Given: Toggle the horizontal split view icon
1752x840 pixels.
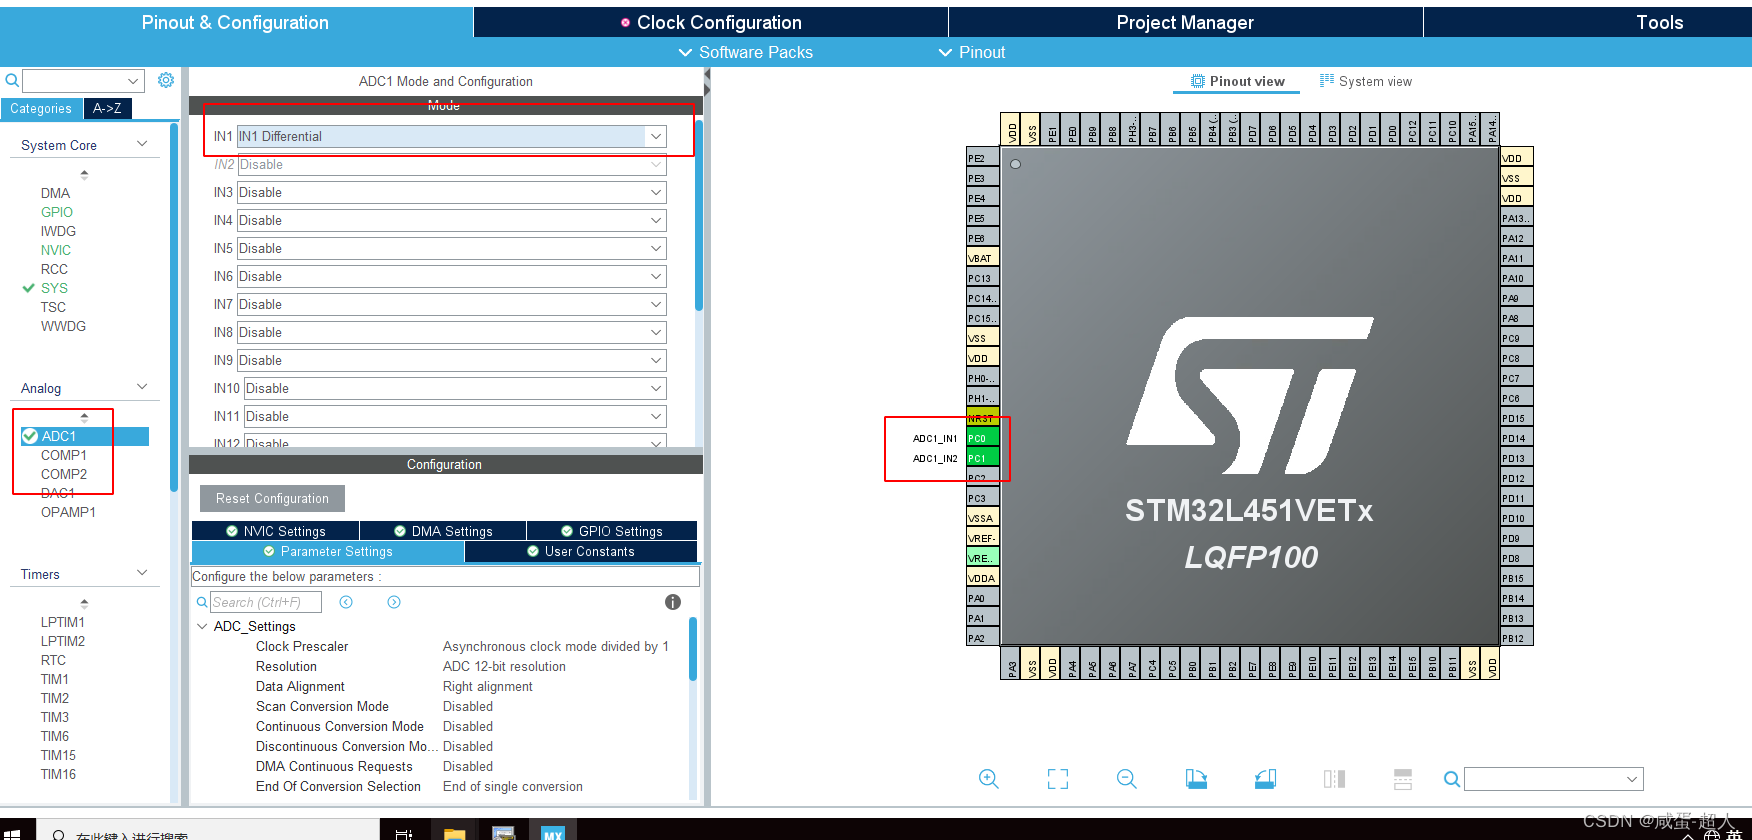Looking at the screenshot, I should 1403,779.
